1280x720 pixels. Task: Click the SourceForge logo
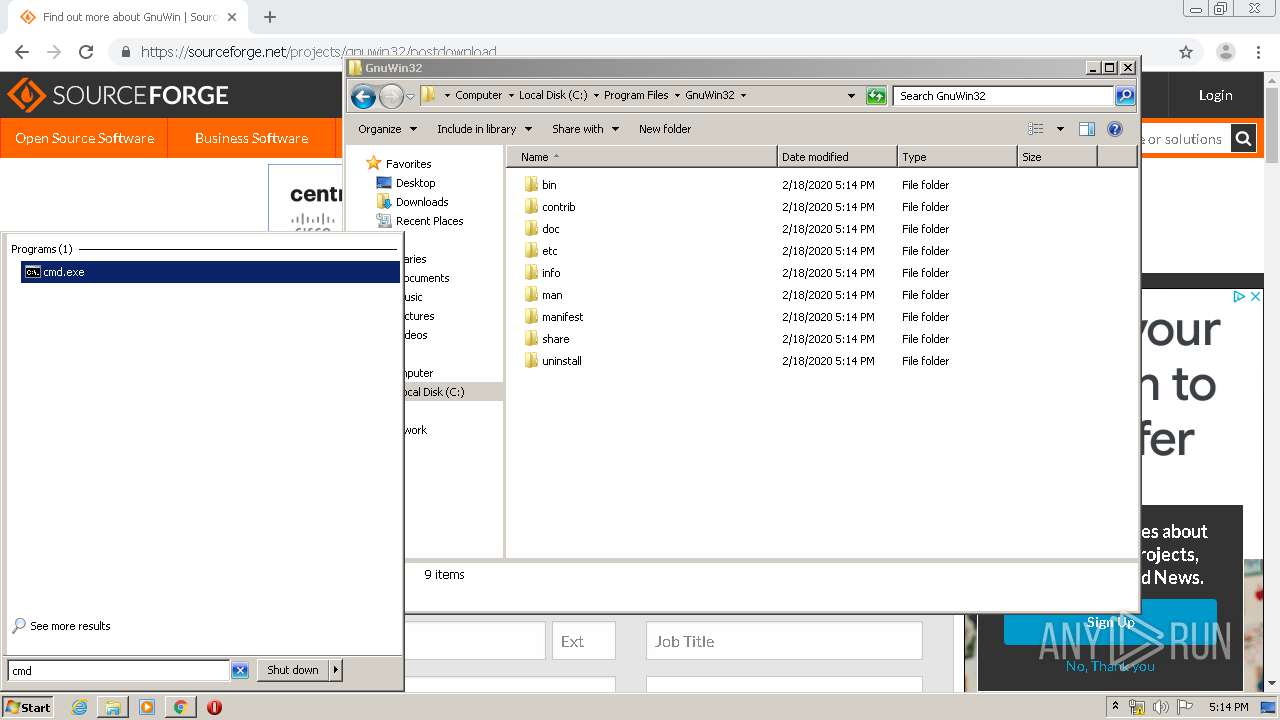click(118, 95)
